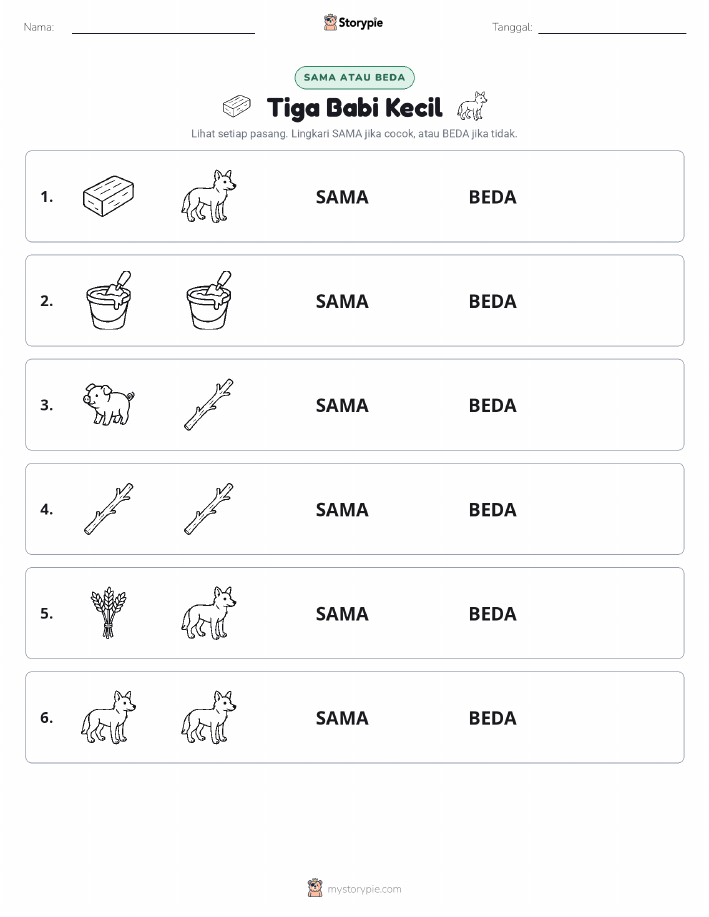The height and width of the screenshot is (917, 709).
Task: Choose BEDA for question 1
Action: click(493, 198)
